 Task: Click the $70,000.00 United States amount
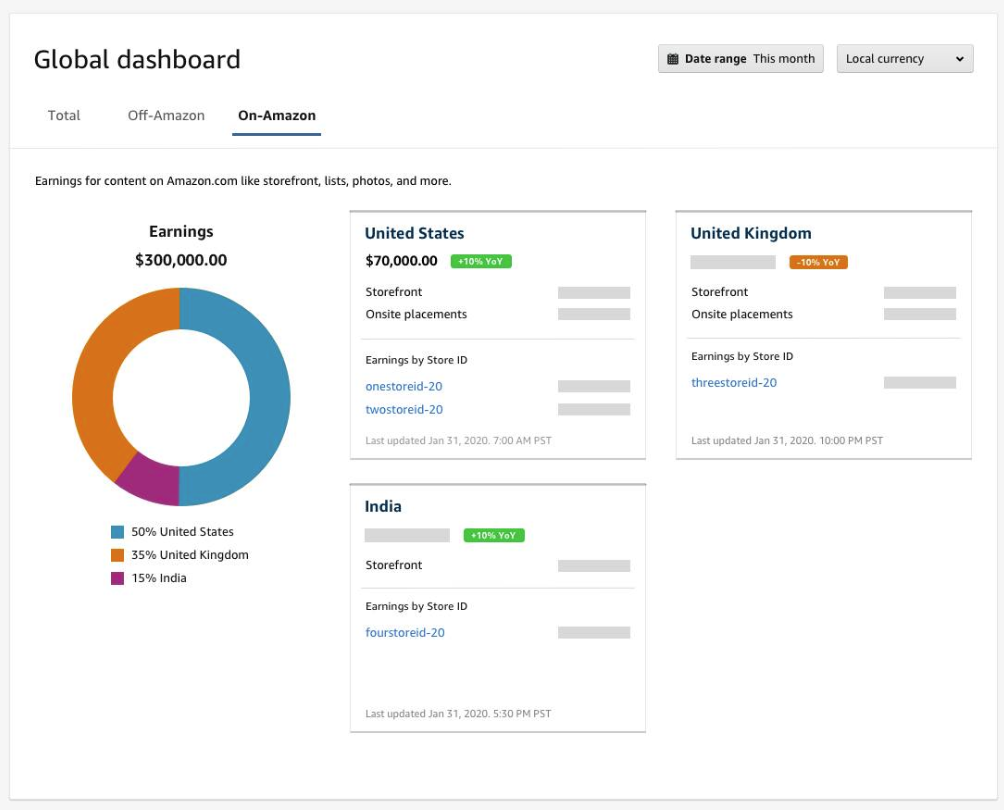(401, 261)
